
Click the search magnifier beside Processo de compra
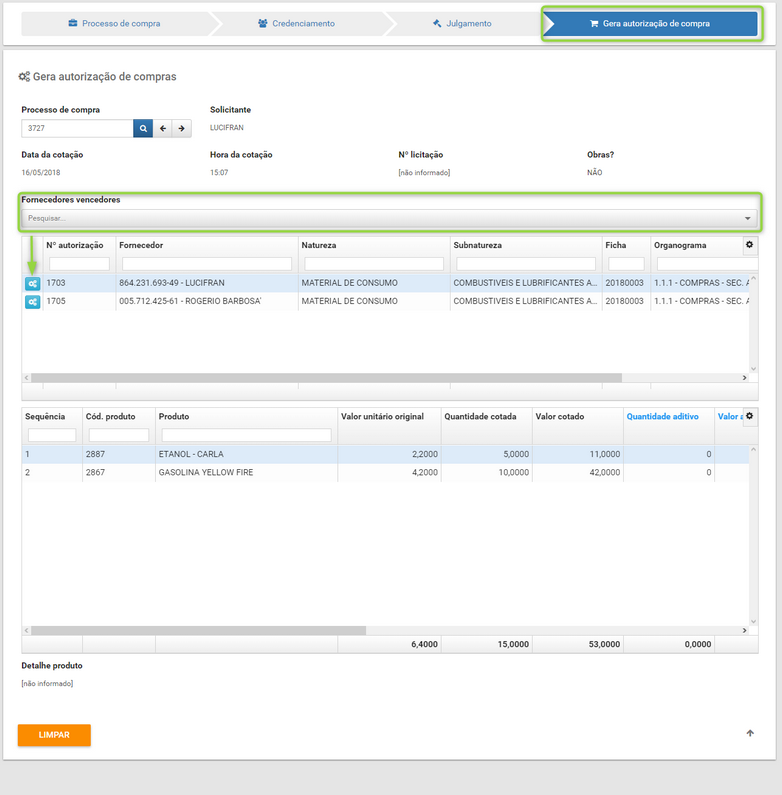tap(143, 128)
